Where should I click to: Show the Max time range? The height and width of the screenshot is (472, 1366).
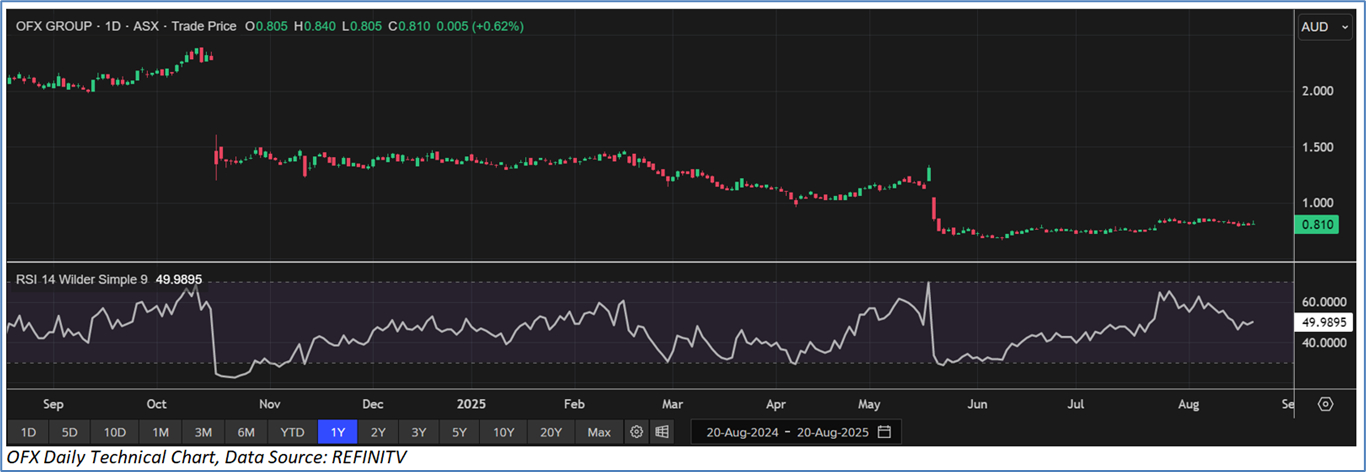point(599,432)
